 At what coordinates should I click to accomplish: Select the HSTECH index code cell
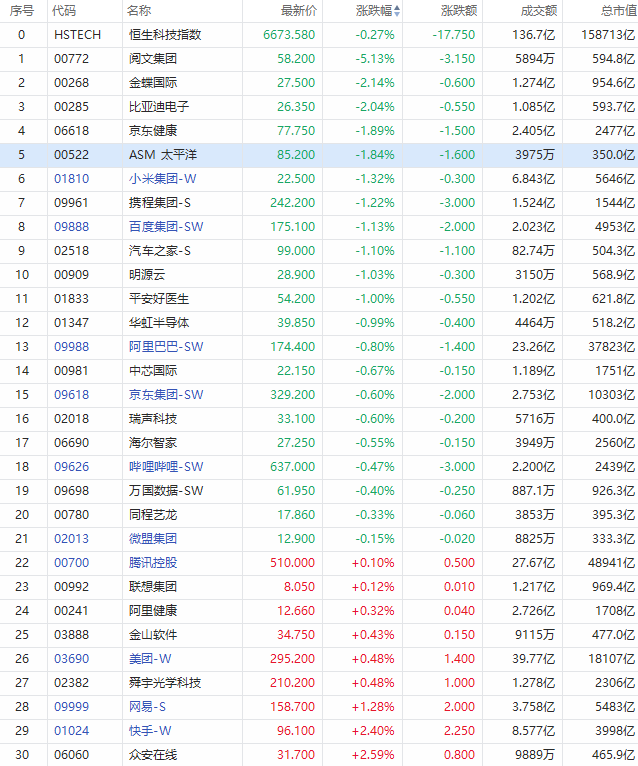78,35
